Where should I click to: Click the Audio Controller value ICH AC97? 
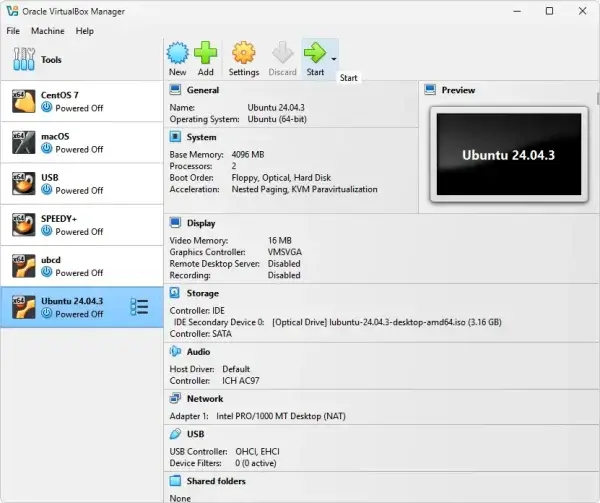tap(241, 381)
